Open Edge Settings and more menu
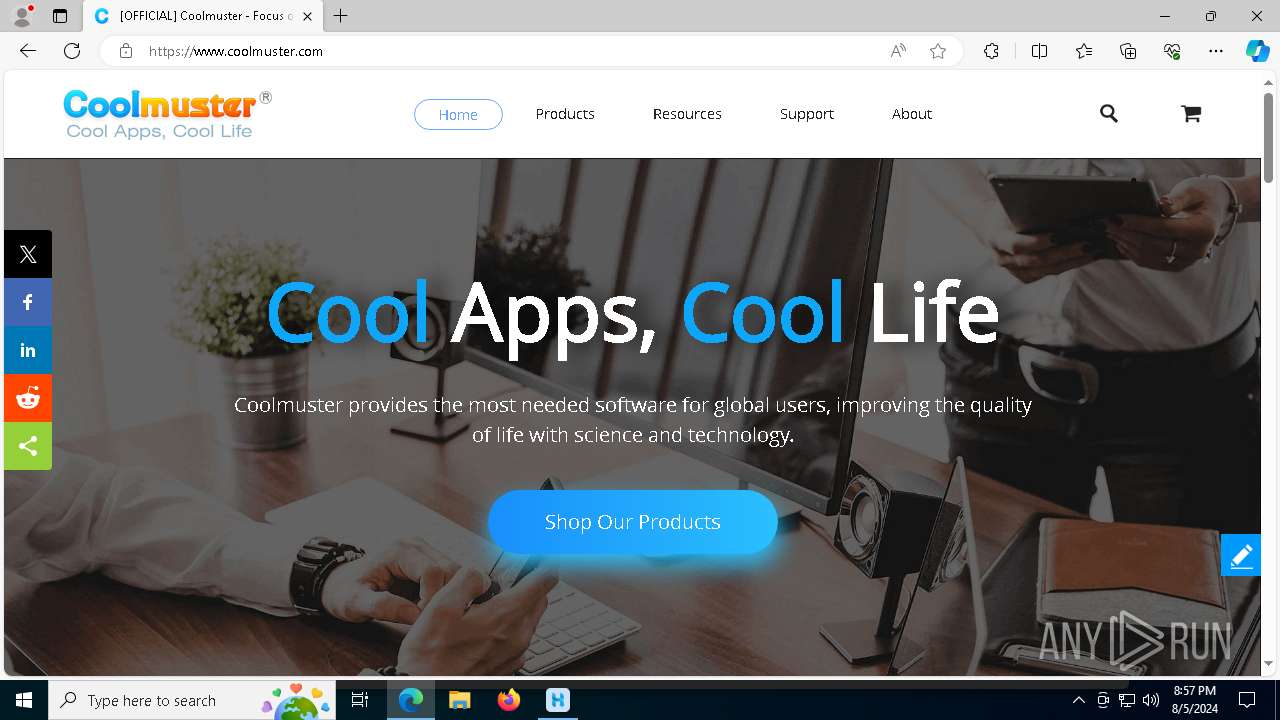The height and width of the screenshot is (720, 1280). (1216, 51)
